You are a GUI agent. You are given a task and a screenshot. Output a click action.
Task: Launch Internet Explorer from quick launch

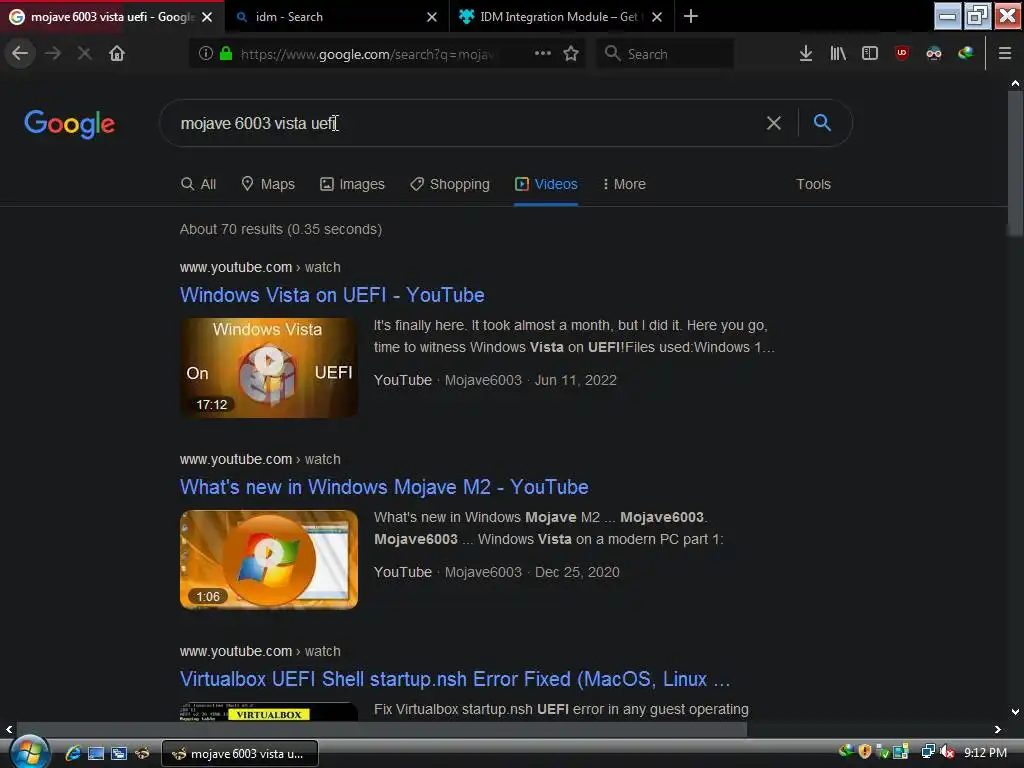[x=72, y=754]
